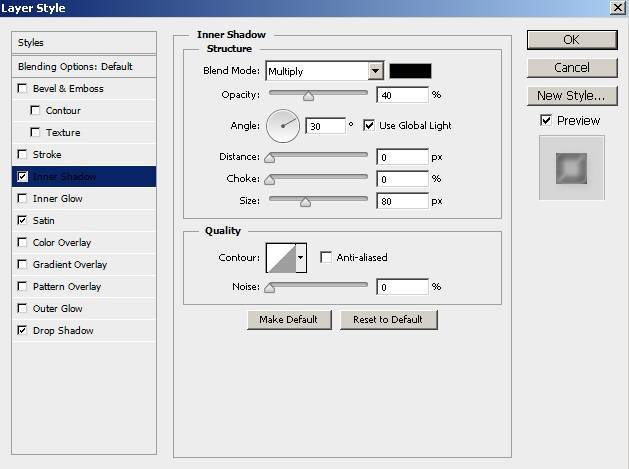
Task: Open the Contour picker dropdown arrow
Action: [301, 258]
